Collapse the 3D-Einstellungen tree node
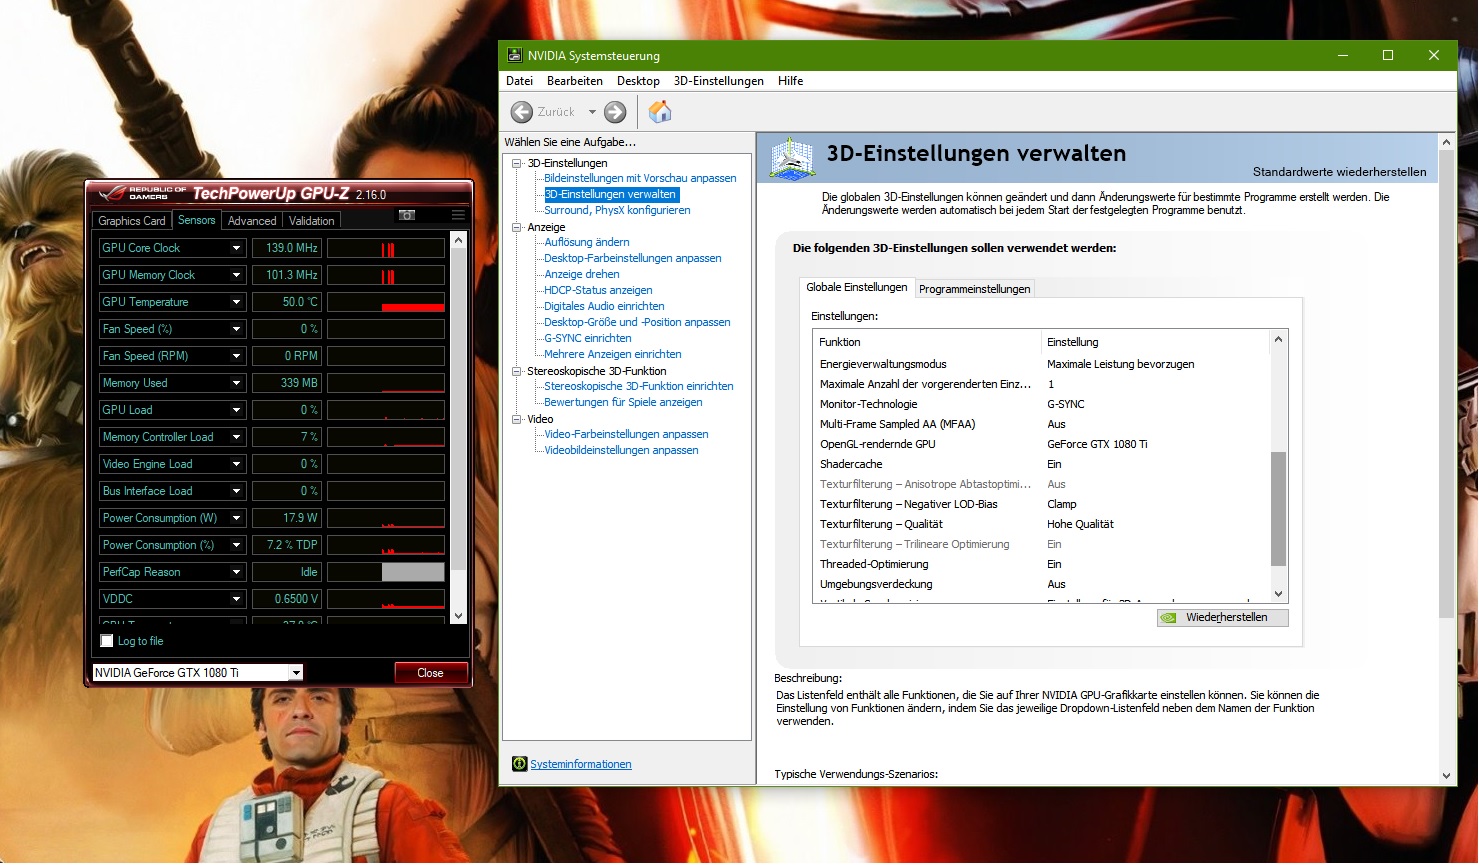1479x865 pixels. (x=517, y=163)
